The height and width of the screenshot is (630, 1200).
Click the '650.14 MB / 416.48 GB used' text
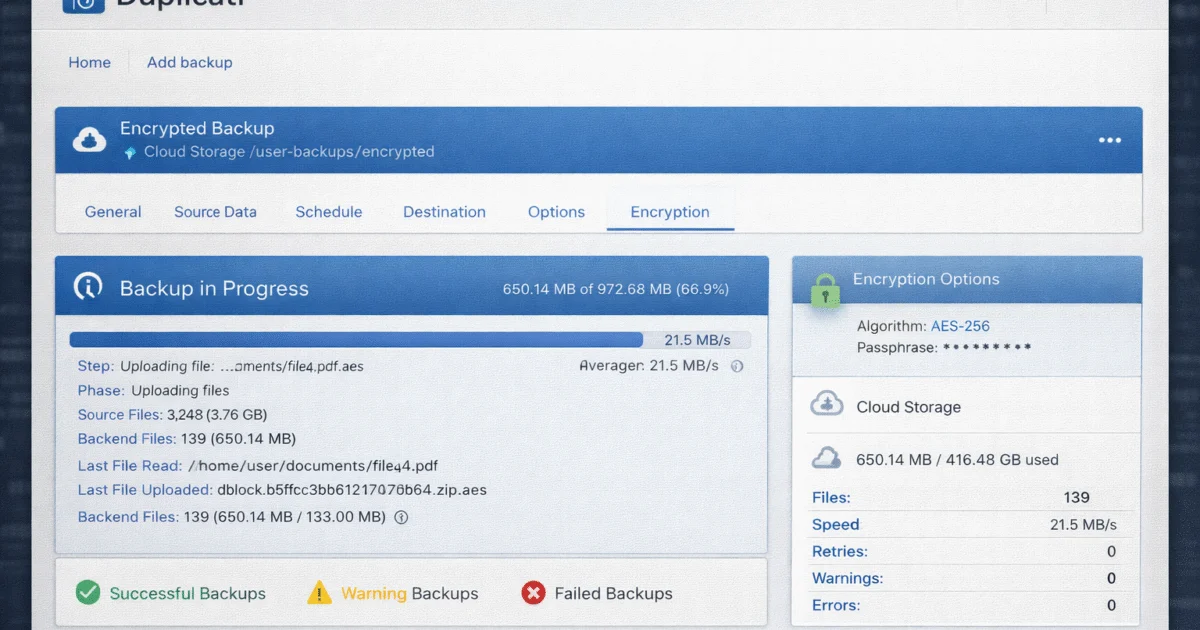pyautogui.click(x=957, y=460)
